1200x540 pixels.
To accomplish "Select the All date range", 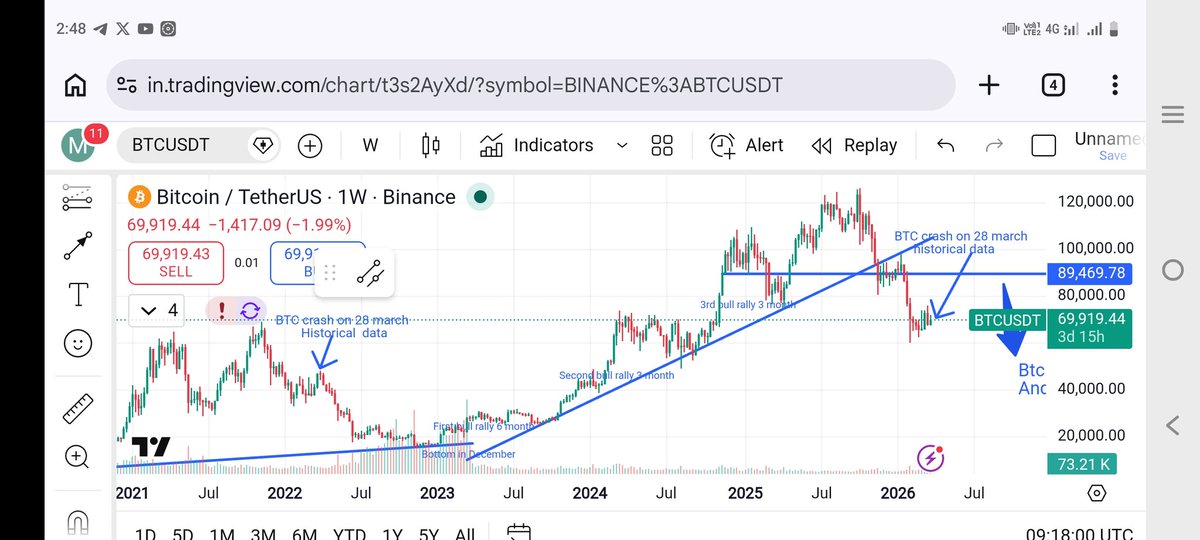I will point(464,534).
